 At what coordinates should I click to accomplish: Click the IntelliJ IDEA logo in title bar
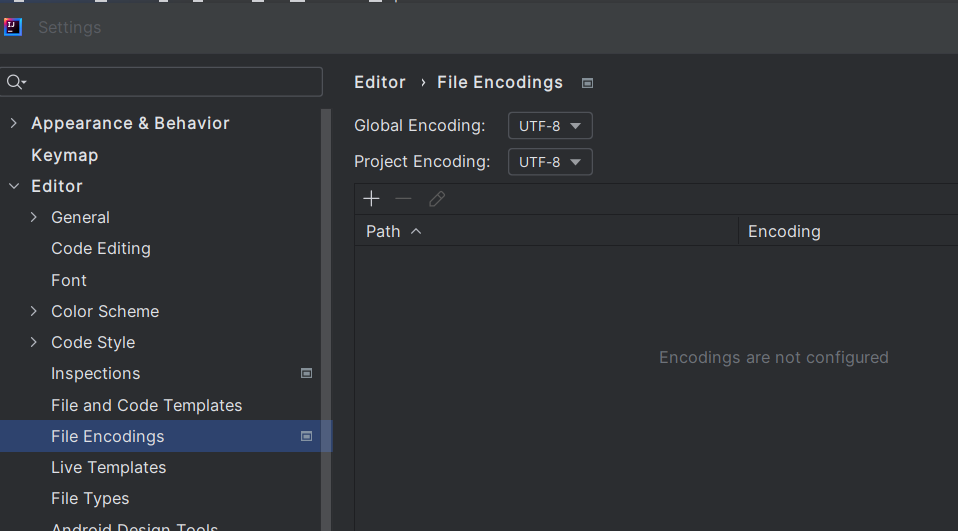[x=13, y=27]
